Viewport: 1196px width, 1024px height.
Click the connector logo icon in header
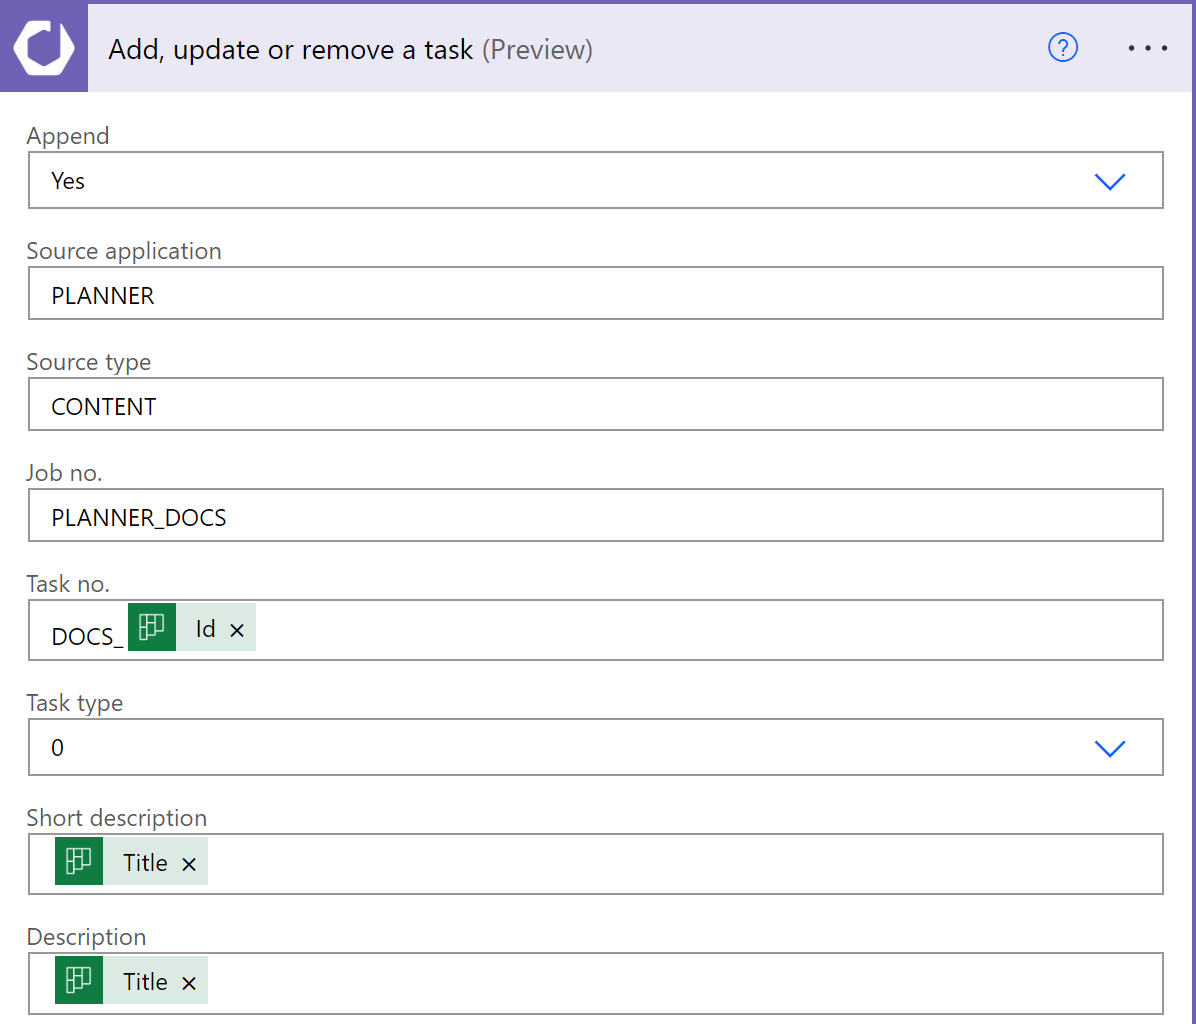(x=44, y=49)
